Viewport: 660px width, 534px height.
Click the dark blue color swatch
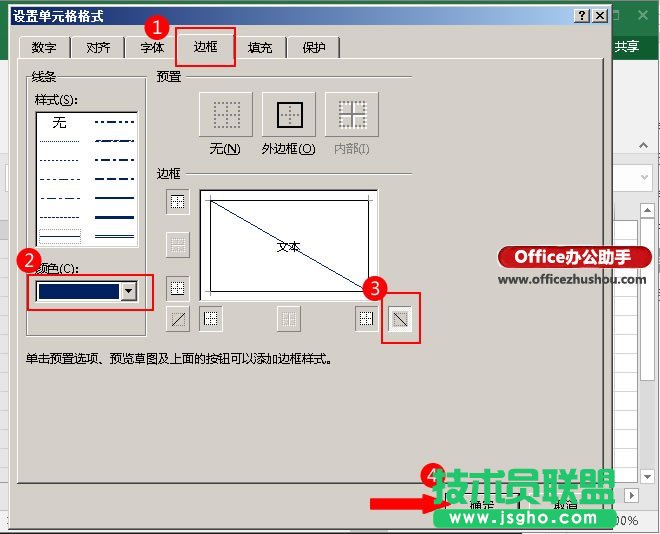[79, 291]
